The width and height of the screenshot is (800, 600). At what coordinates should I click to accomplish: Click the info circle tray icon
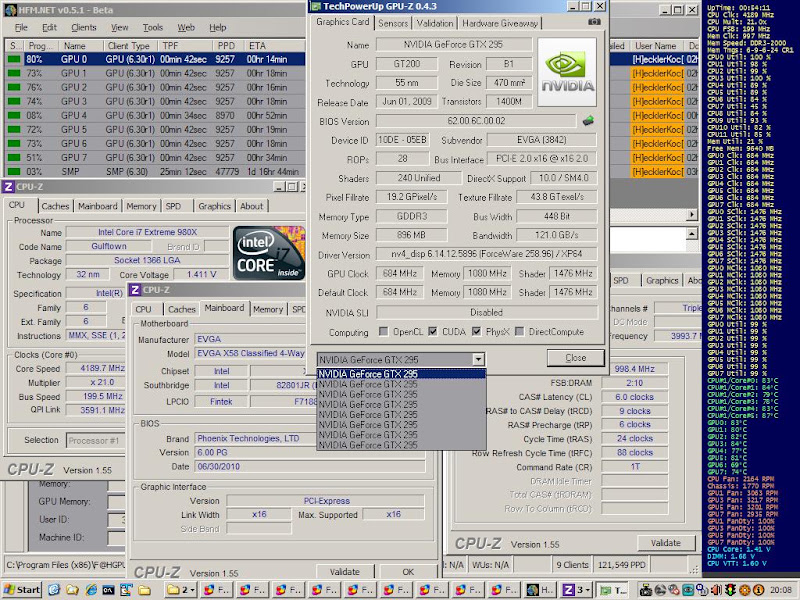tap(759, 590)
